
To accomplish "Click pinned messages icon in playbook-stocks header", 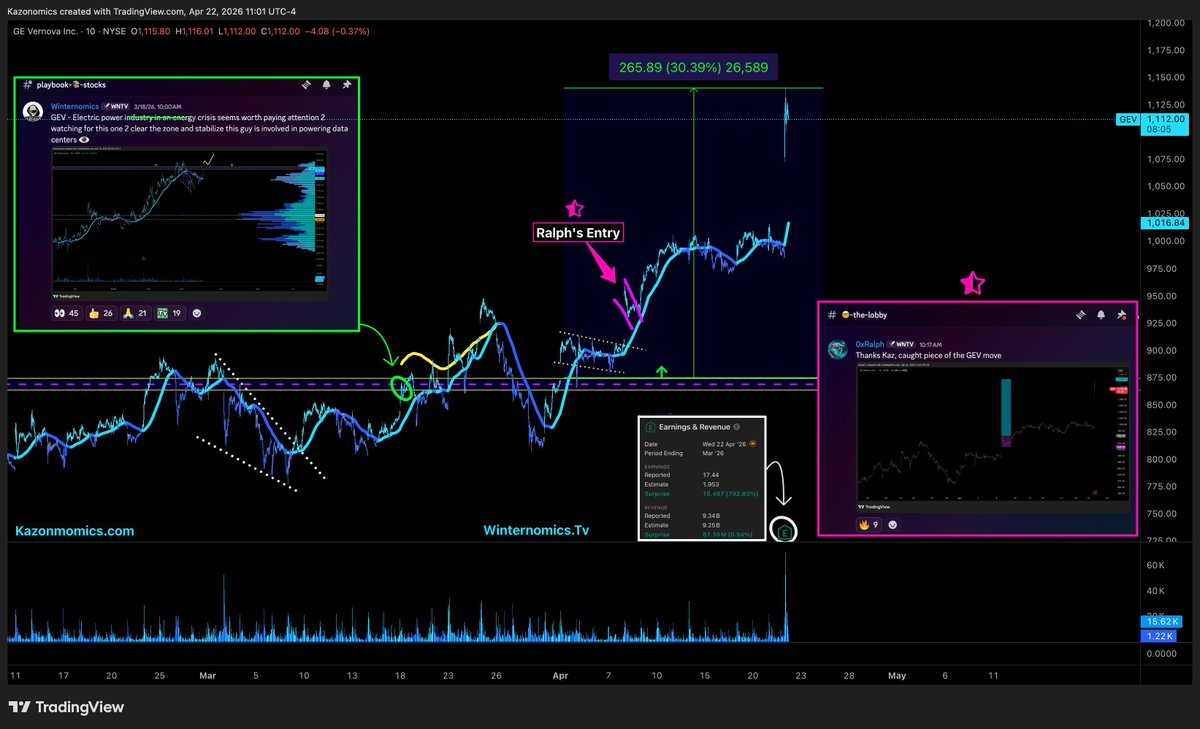I will click(346, 85).
